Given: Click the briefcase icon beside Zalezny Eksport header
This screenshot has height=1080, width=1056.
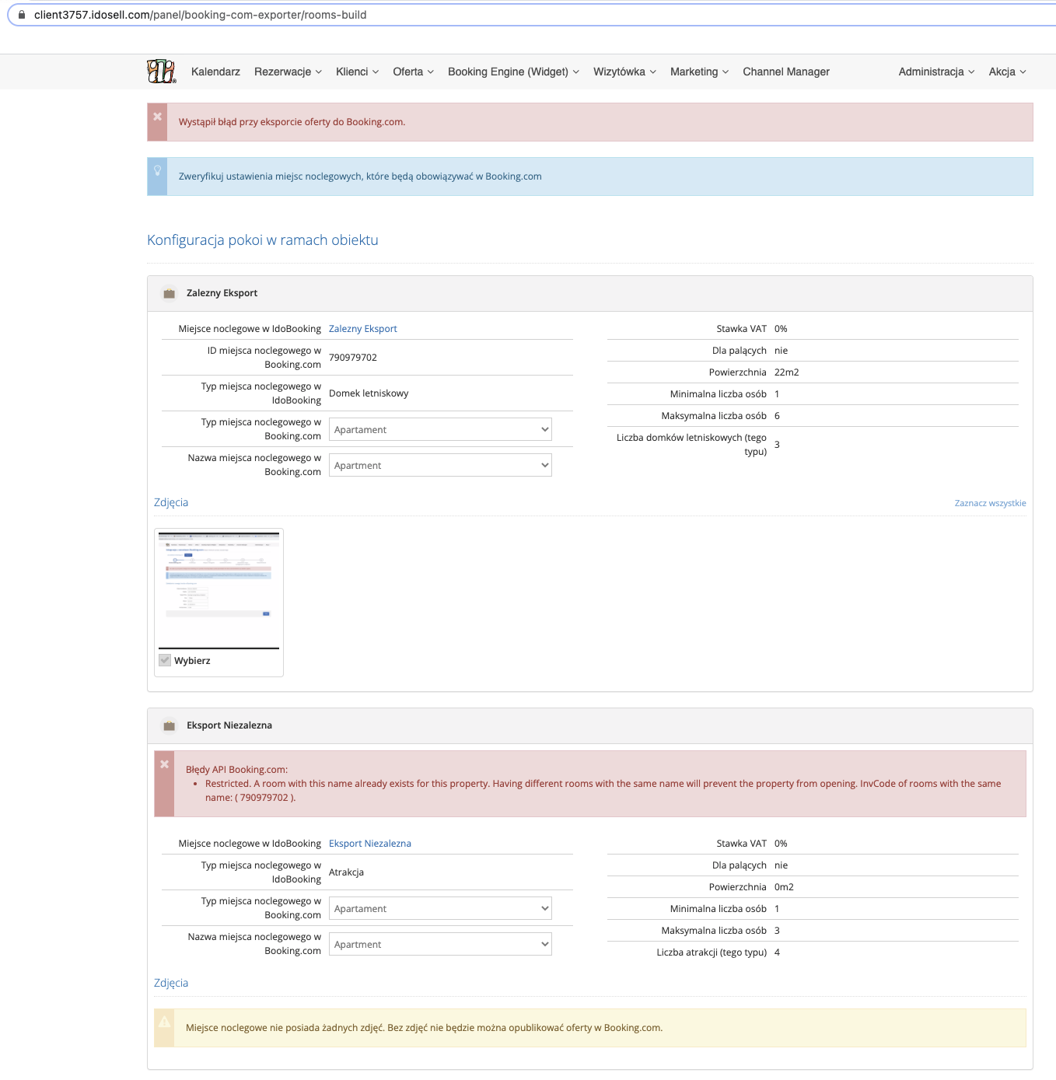Looking at the screenshot, I should 169,293.
